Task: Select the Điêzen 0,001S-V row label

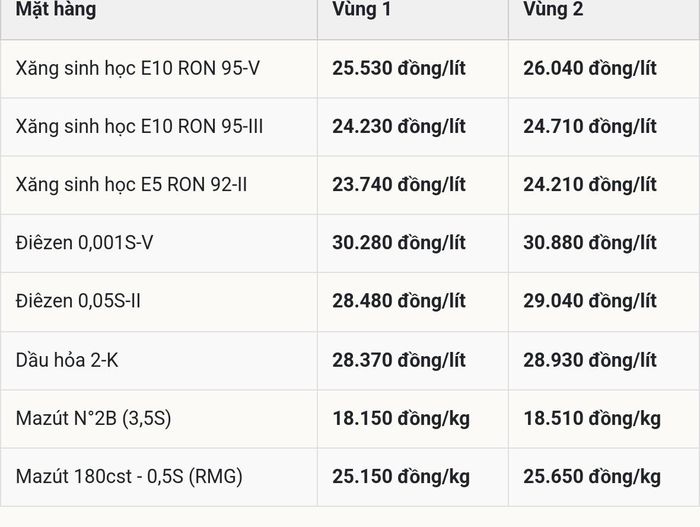Action: (x=84, y=243)
